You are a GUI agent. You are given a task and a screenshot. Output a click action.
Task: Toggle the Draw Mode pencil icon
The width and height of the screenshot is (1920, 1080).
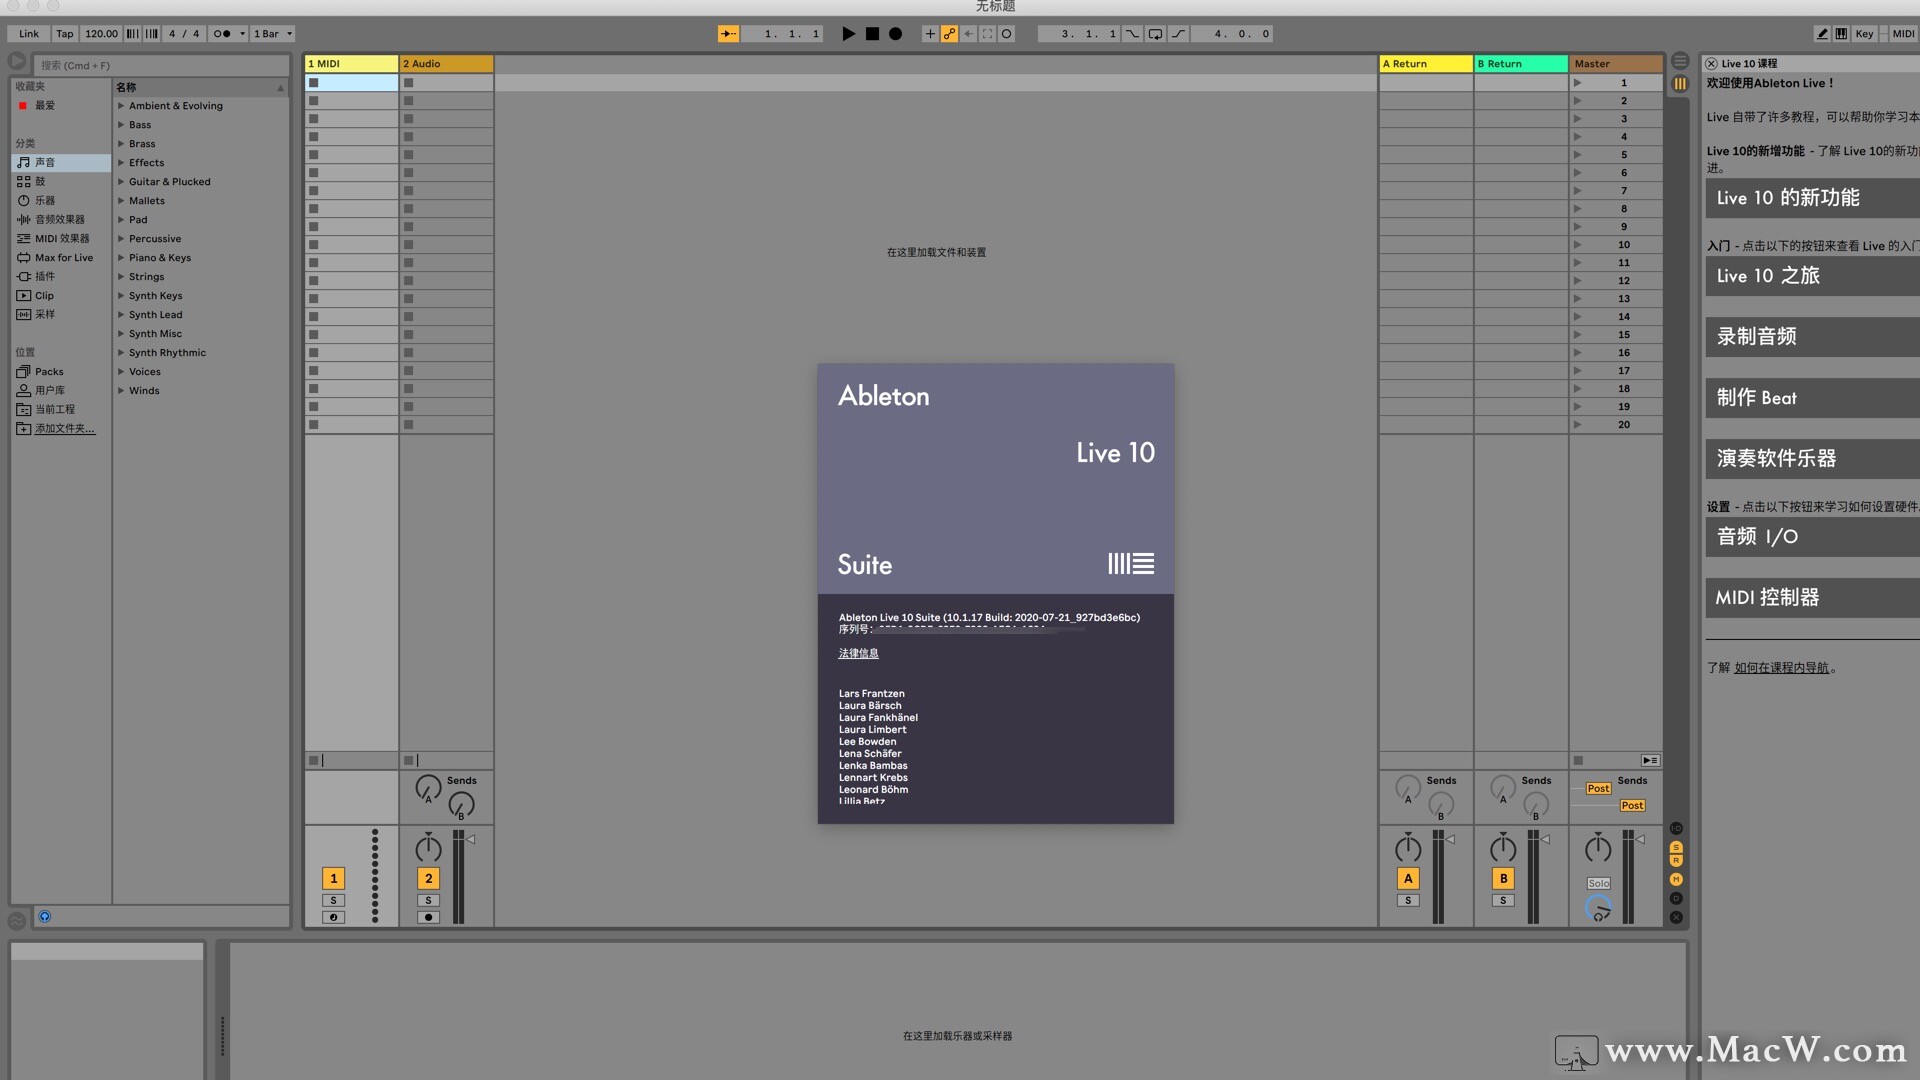tap(1822, 33)
